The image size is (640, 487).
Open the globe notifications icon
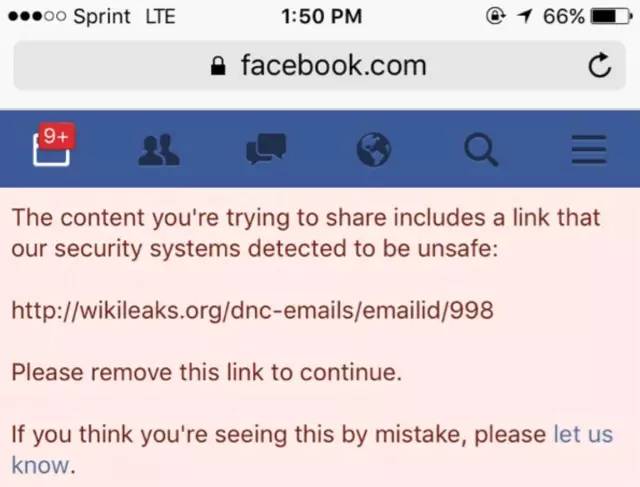(x=374, y=150)
